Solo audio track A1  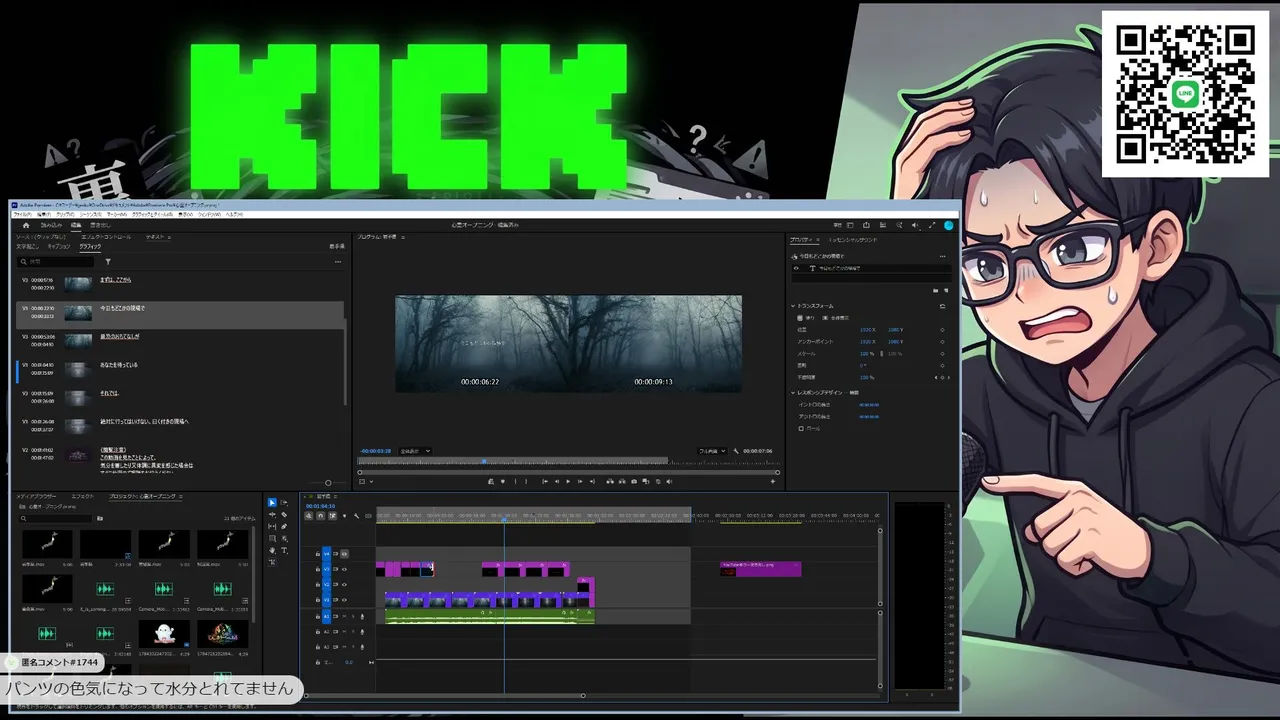pos(351,616)
